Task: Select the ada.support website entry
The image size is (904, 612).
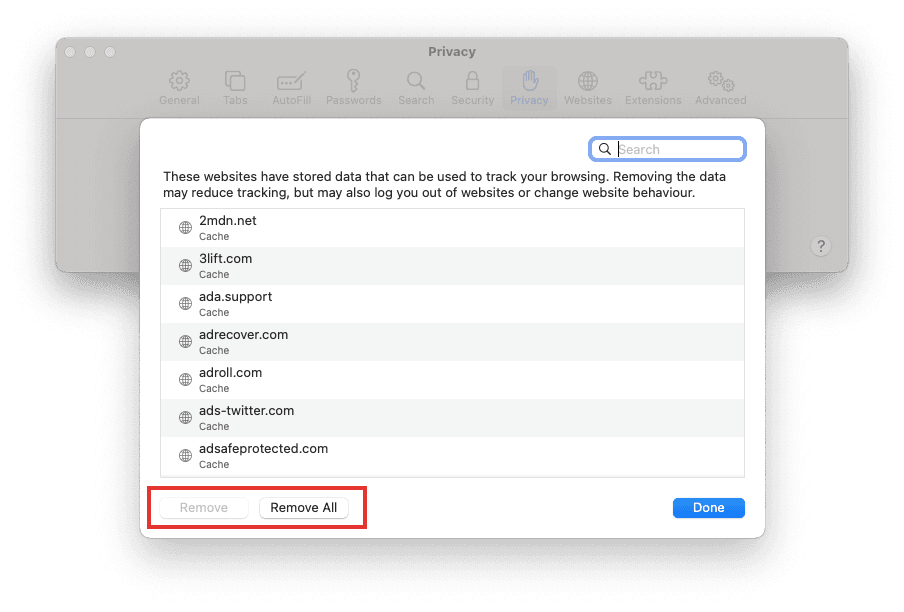Action: [453, 304]
